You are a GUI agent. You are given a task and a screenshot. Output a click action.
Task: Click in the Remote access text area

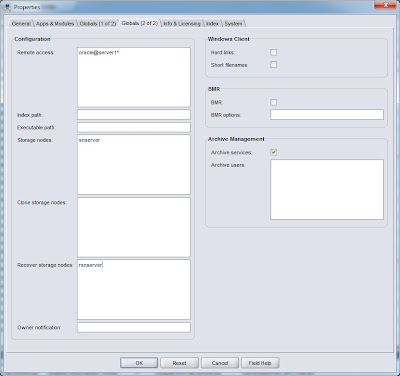click(134, 77)
